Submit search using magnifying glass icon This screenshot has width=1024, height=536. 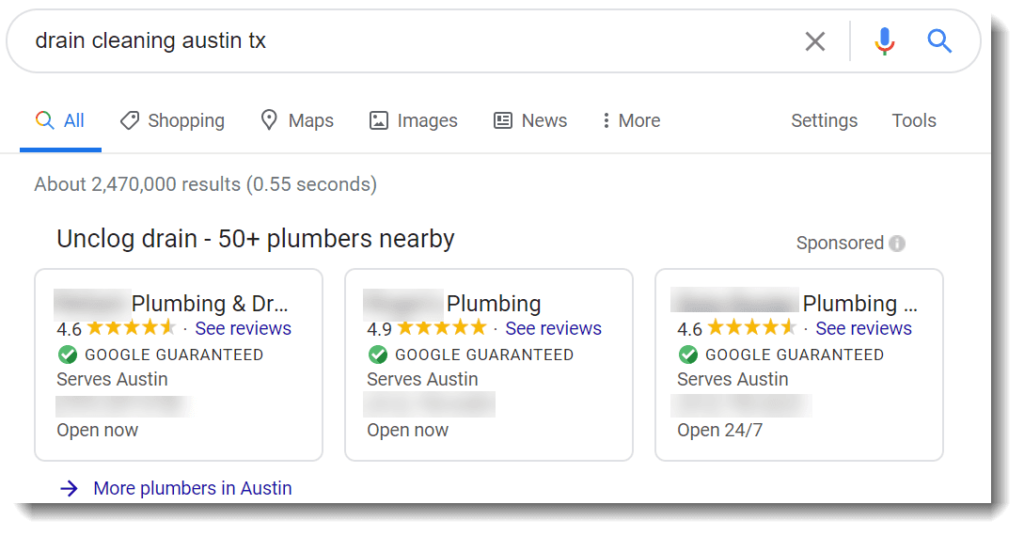(939, 41)
